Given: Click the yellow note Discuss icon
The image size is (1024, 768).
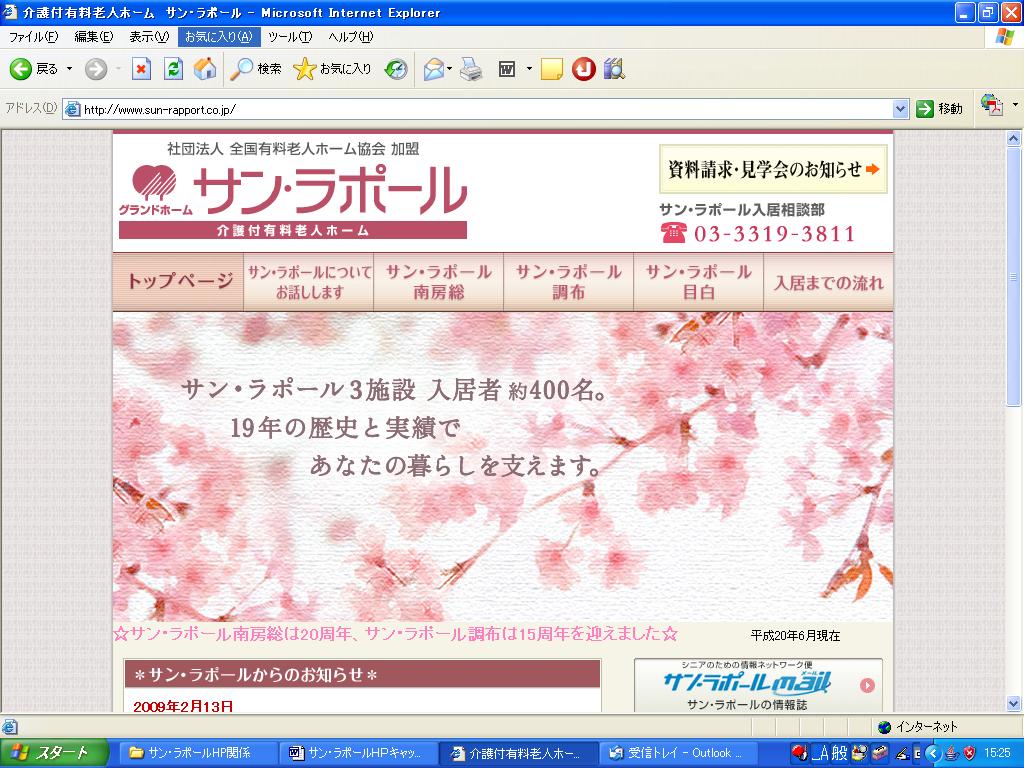Looking at the screenshot, I should pyautogui.click(x=552, y=69).
